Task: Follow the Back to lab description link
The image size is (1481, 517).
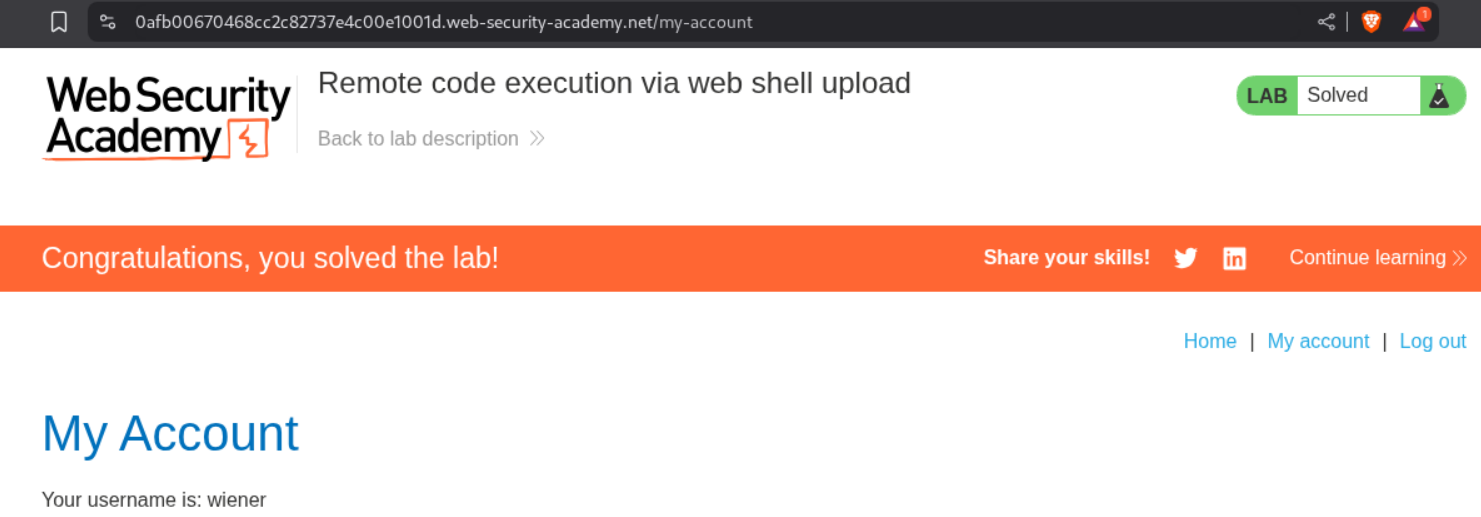Action: click(x=418, y=139)
